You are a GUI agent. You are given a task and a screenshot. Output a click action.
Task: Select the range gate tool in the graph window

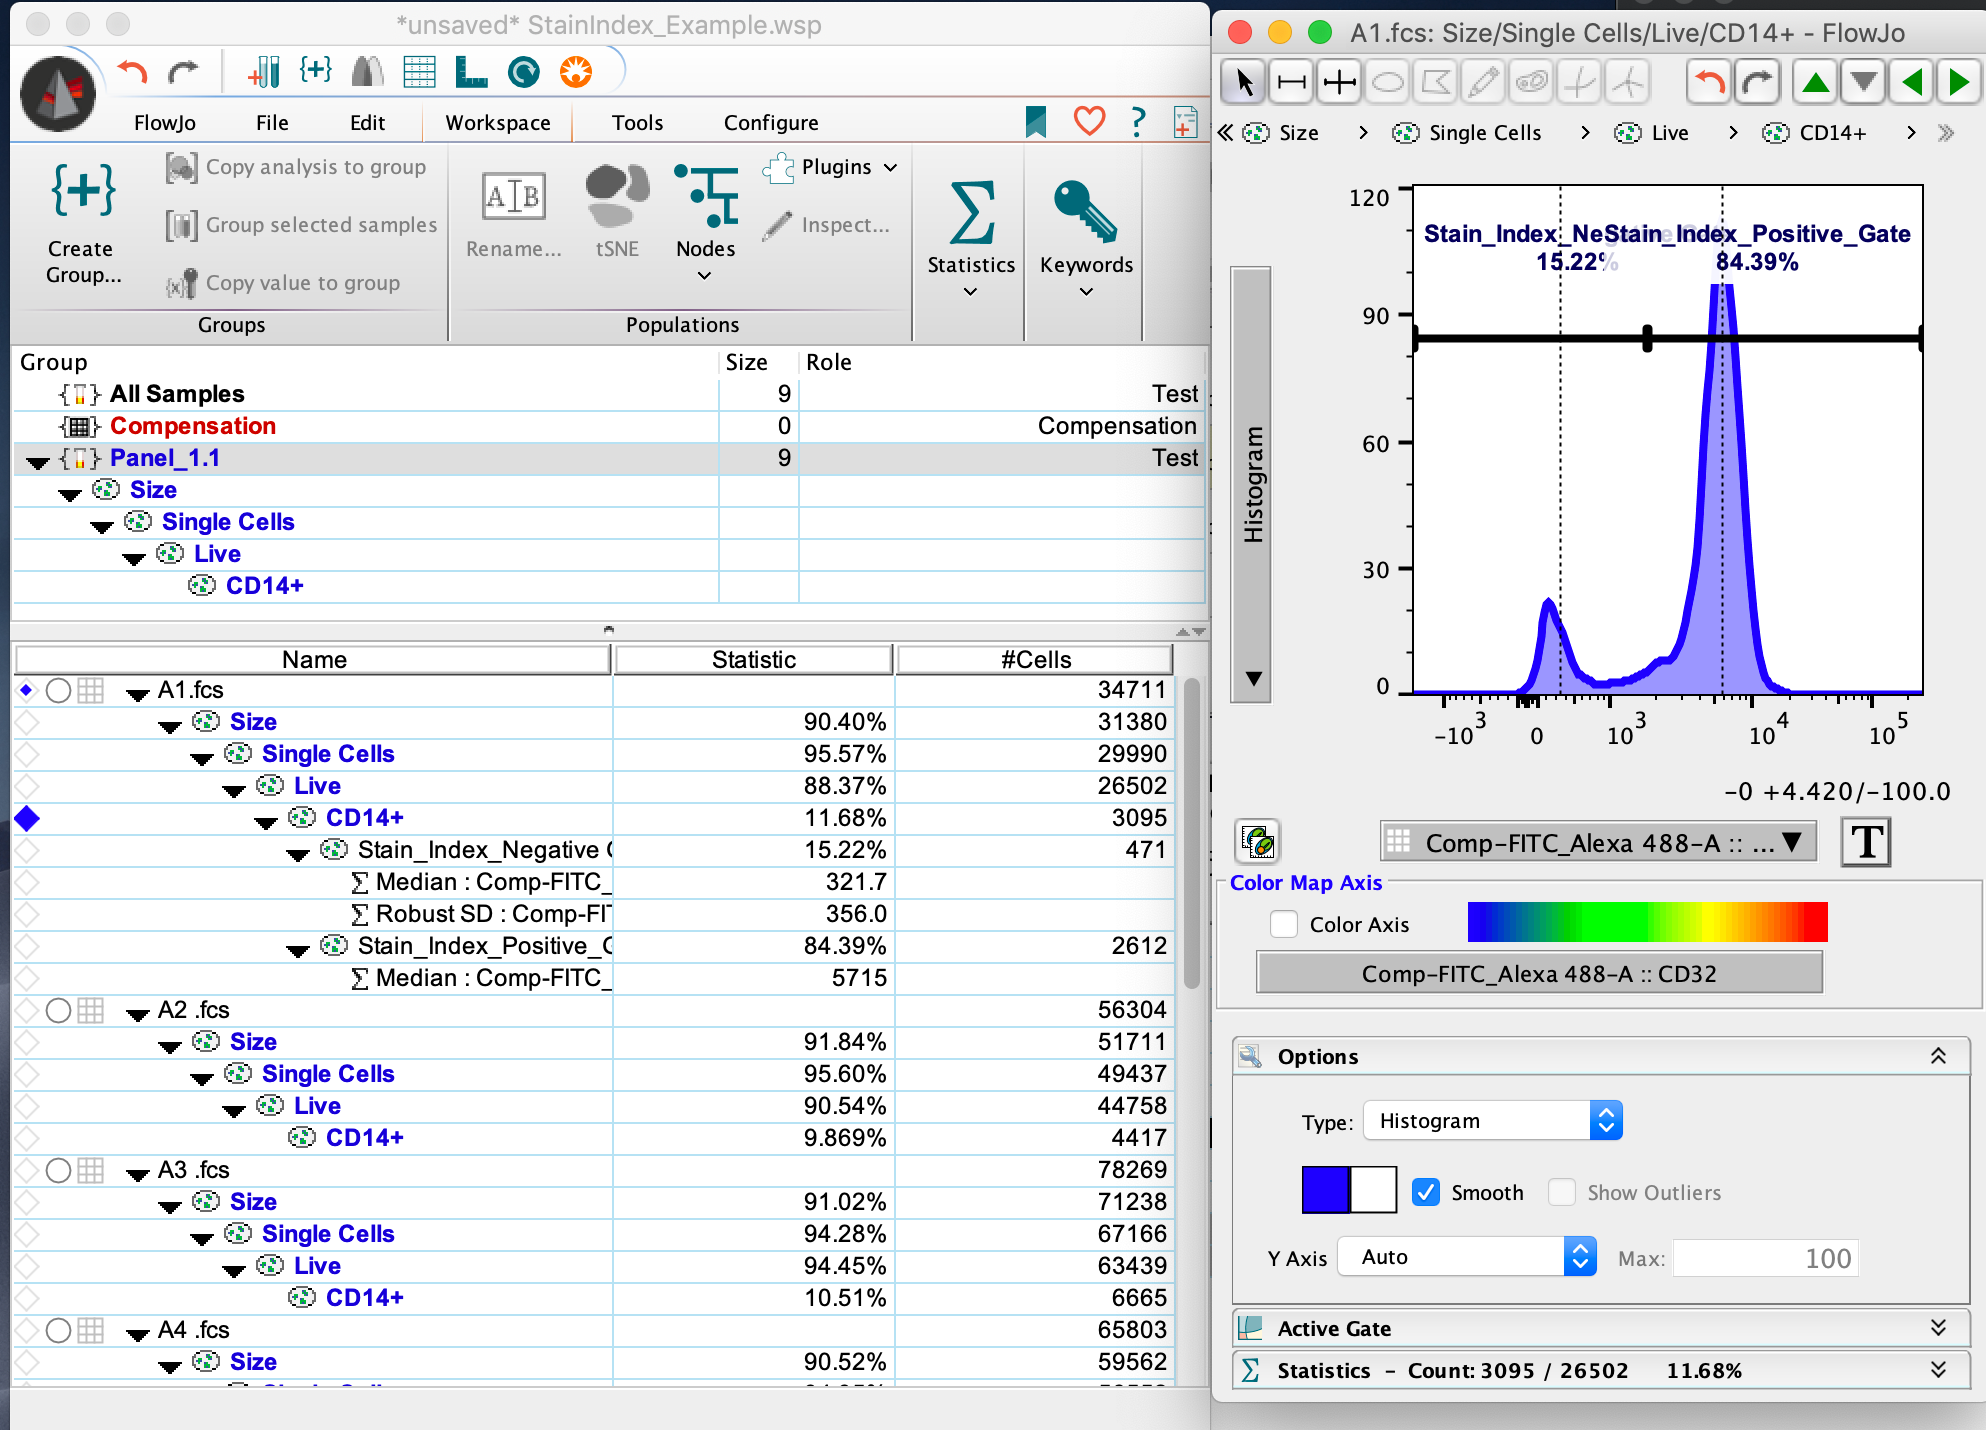point(1290,82)
